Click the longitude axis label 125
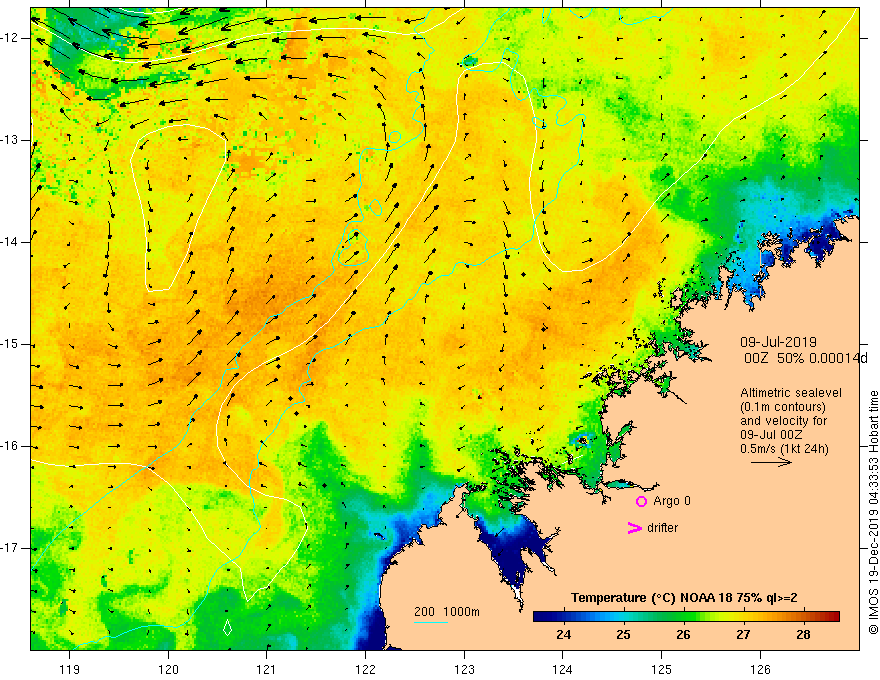The height and width of the screenshot is (680, 880). tap(662, 669)
